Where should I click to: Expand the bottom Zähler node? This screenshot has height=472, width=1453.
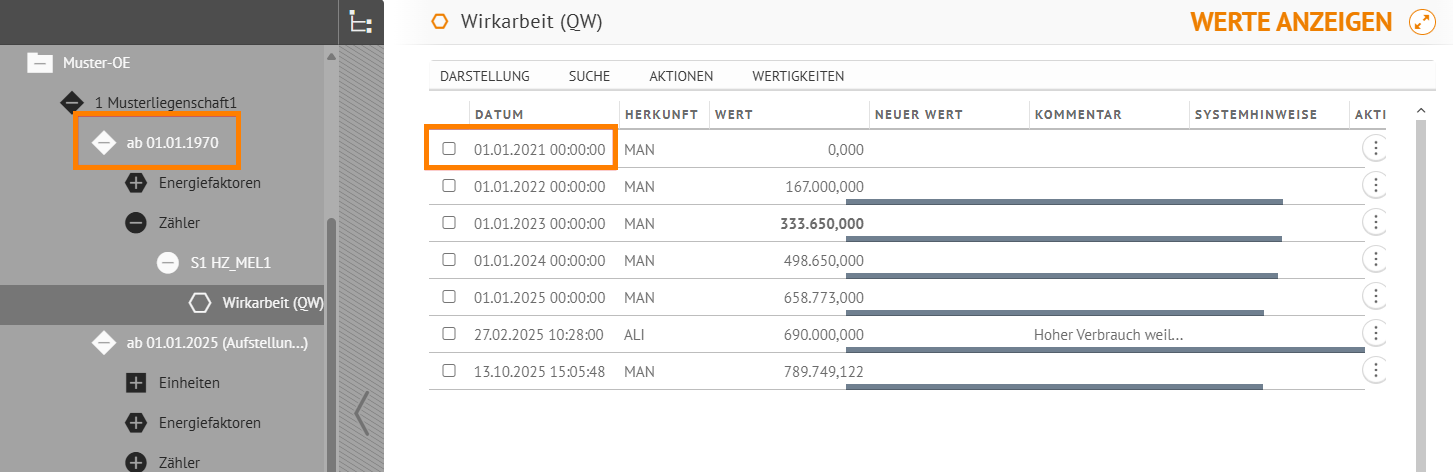pyautogui.click(x=136, y=462)
